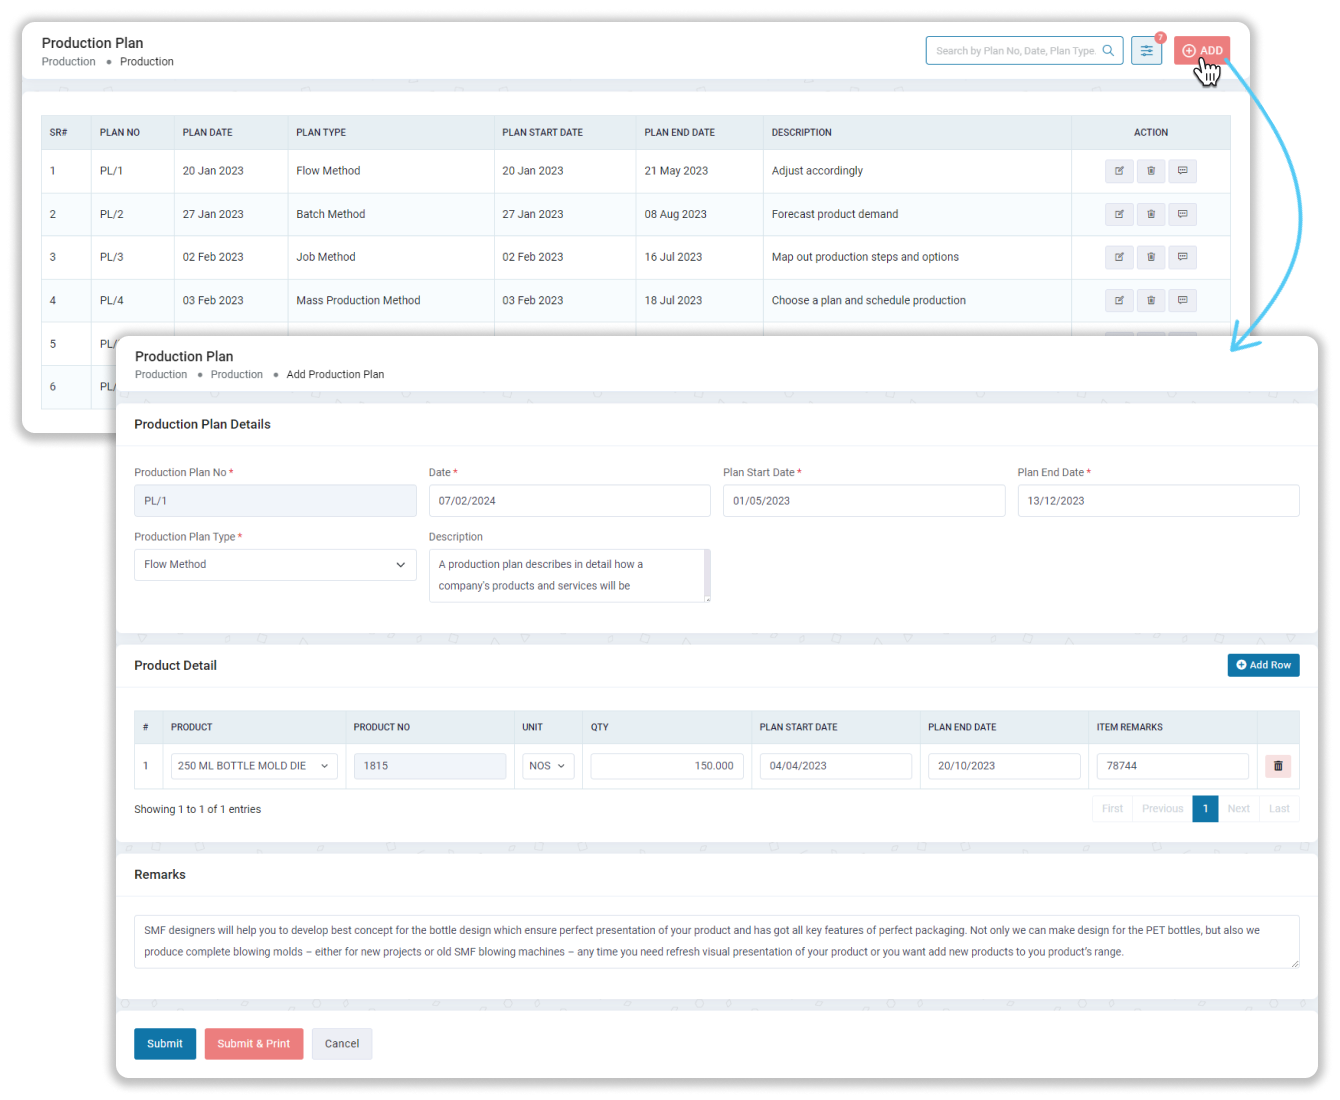Click the Production breadcrumb in the form header
The image size is (1340, 1100).
pyautogui.click(x=236, y=375)
